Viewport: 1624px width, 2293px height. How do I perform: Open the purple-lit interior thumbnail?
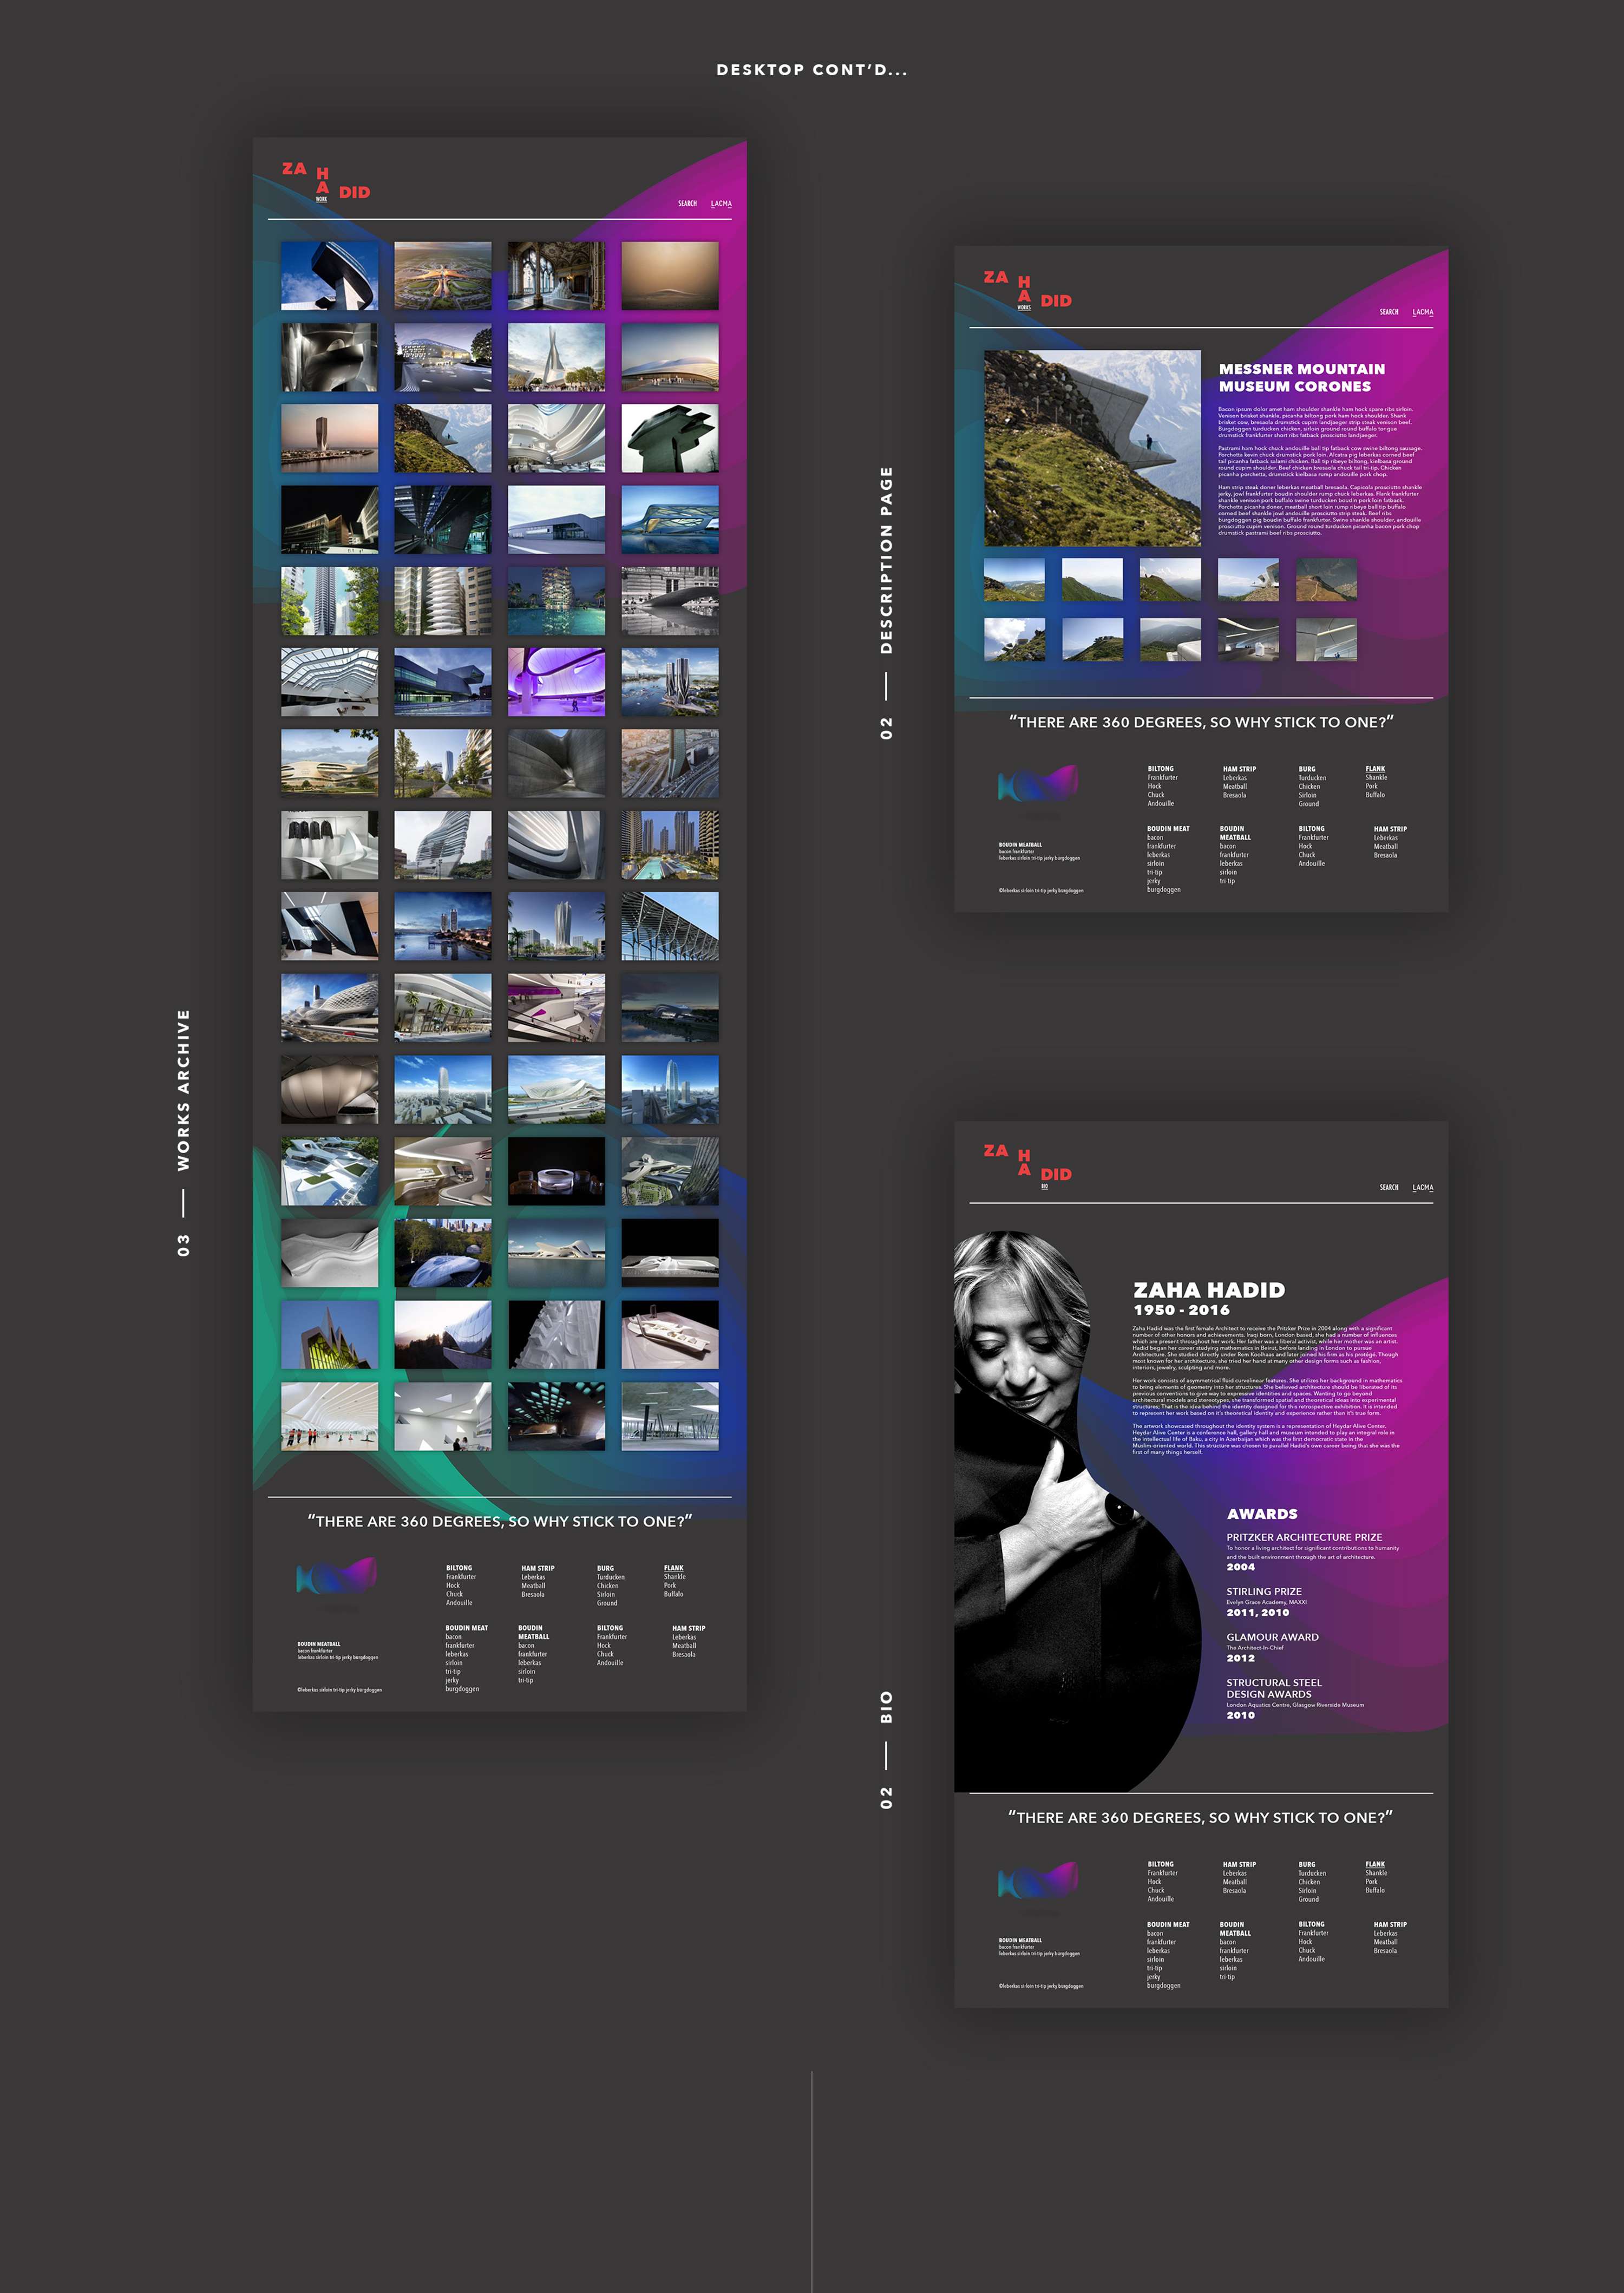(x=556, y=682)
